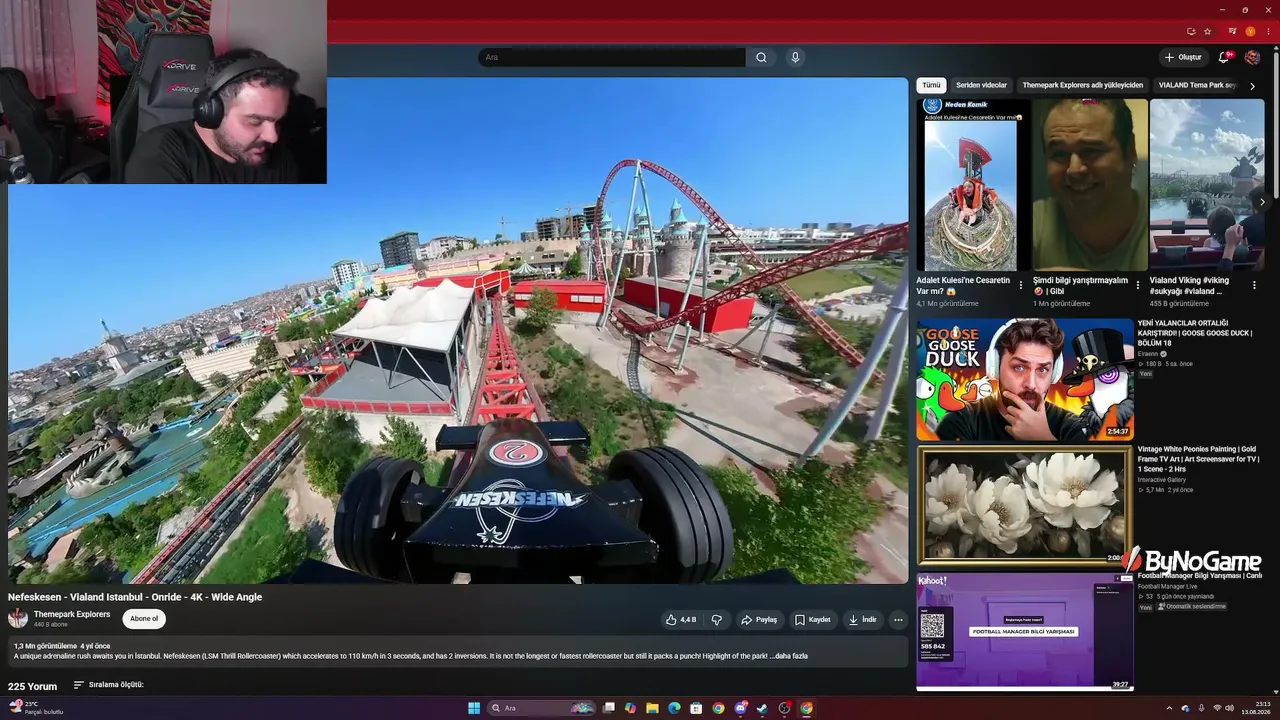The height and width of the screenshot is (720, 1280).
Task: Click the YouTube search input field
Action: click(x=611, y=58)
